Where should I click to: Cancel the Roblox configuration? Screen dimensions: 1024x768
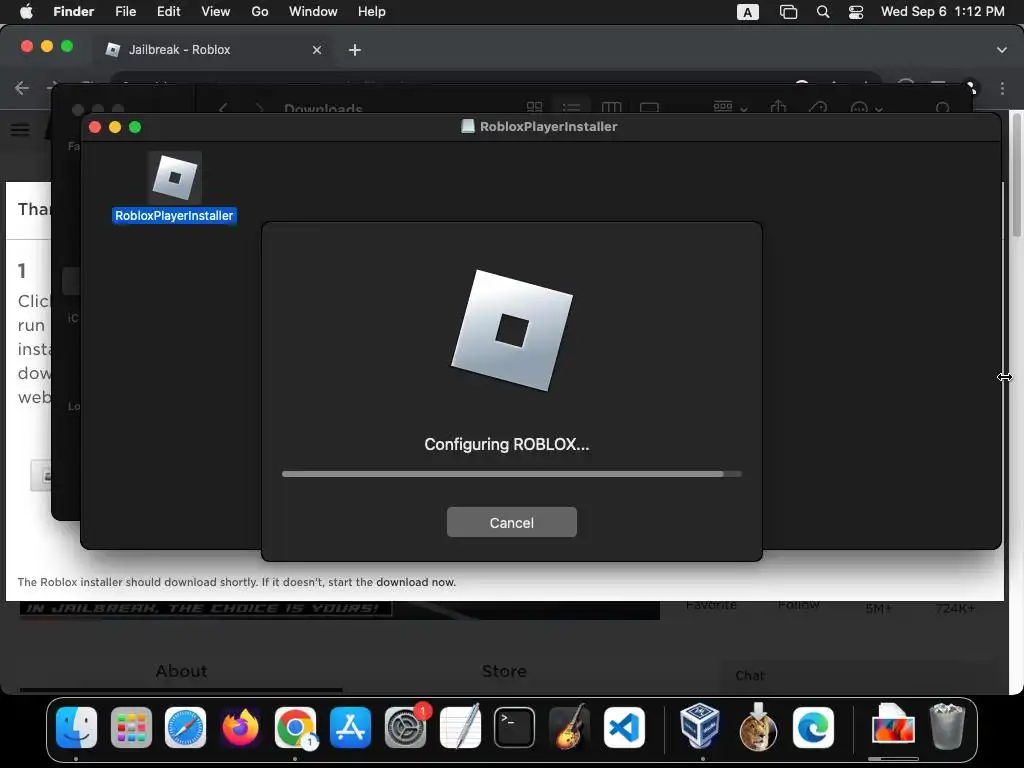coord(511,522)
